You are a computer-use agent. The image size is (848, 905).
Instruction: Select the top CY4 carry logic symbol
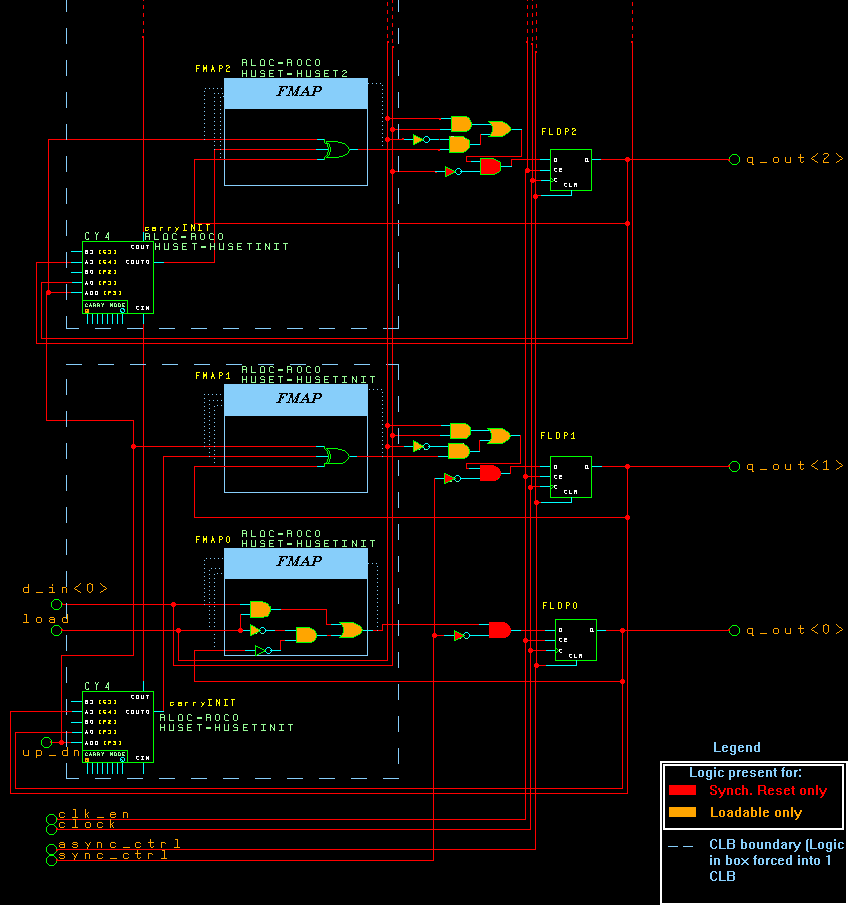point(117,278)
